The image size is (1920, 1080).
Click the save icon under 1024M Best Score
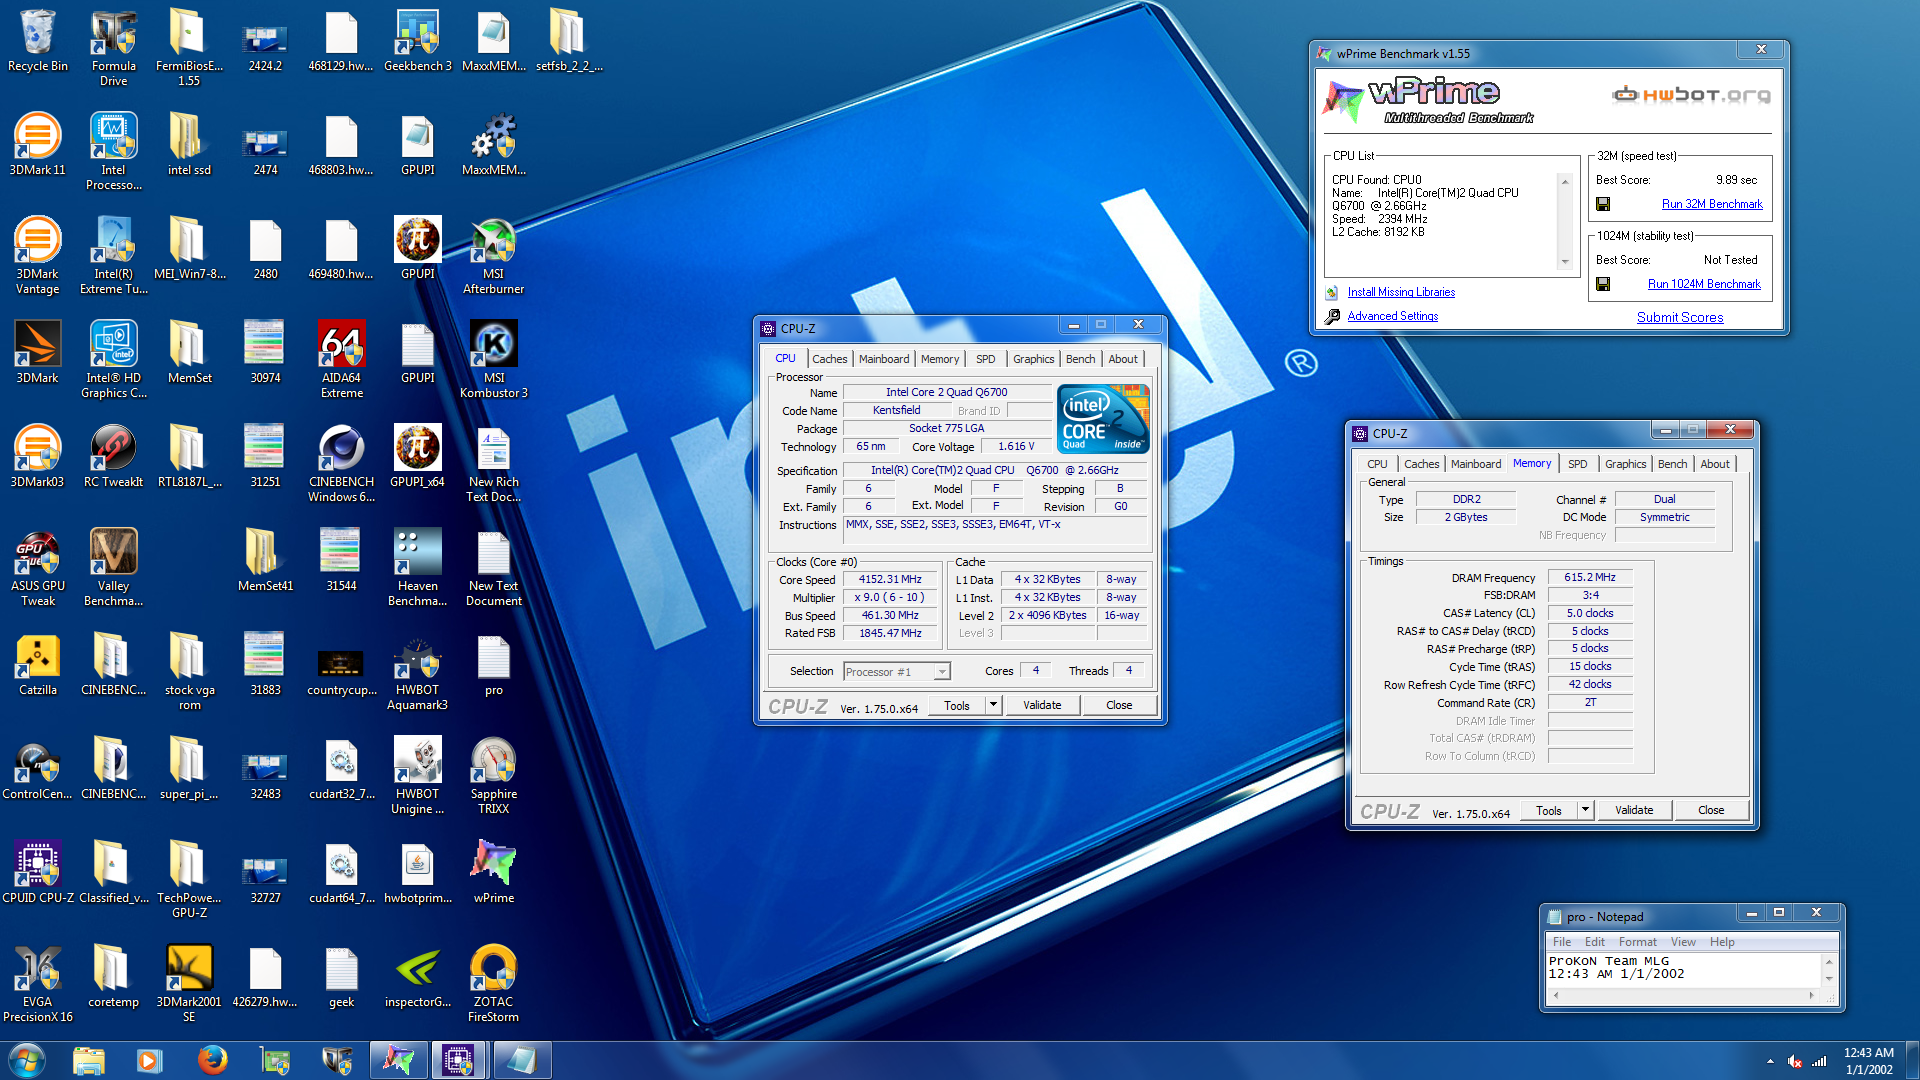[x=1603, y=284]
